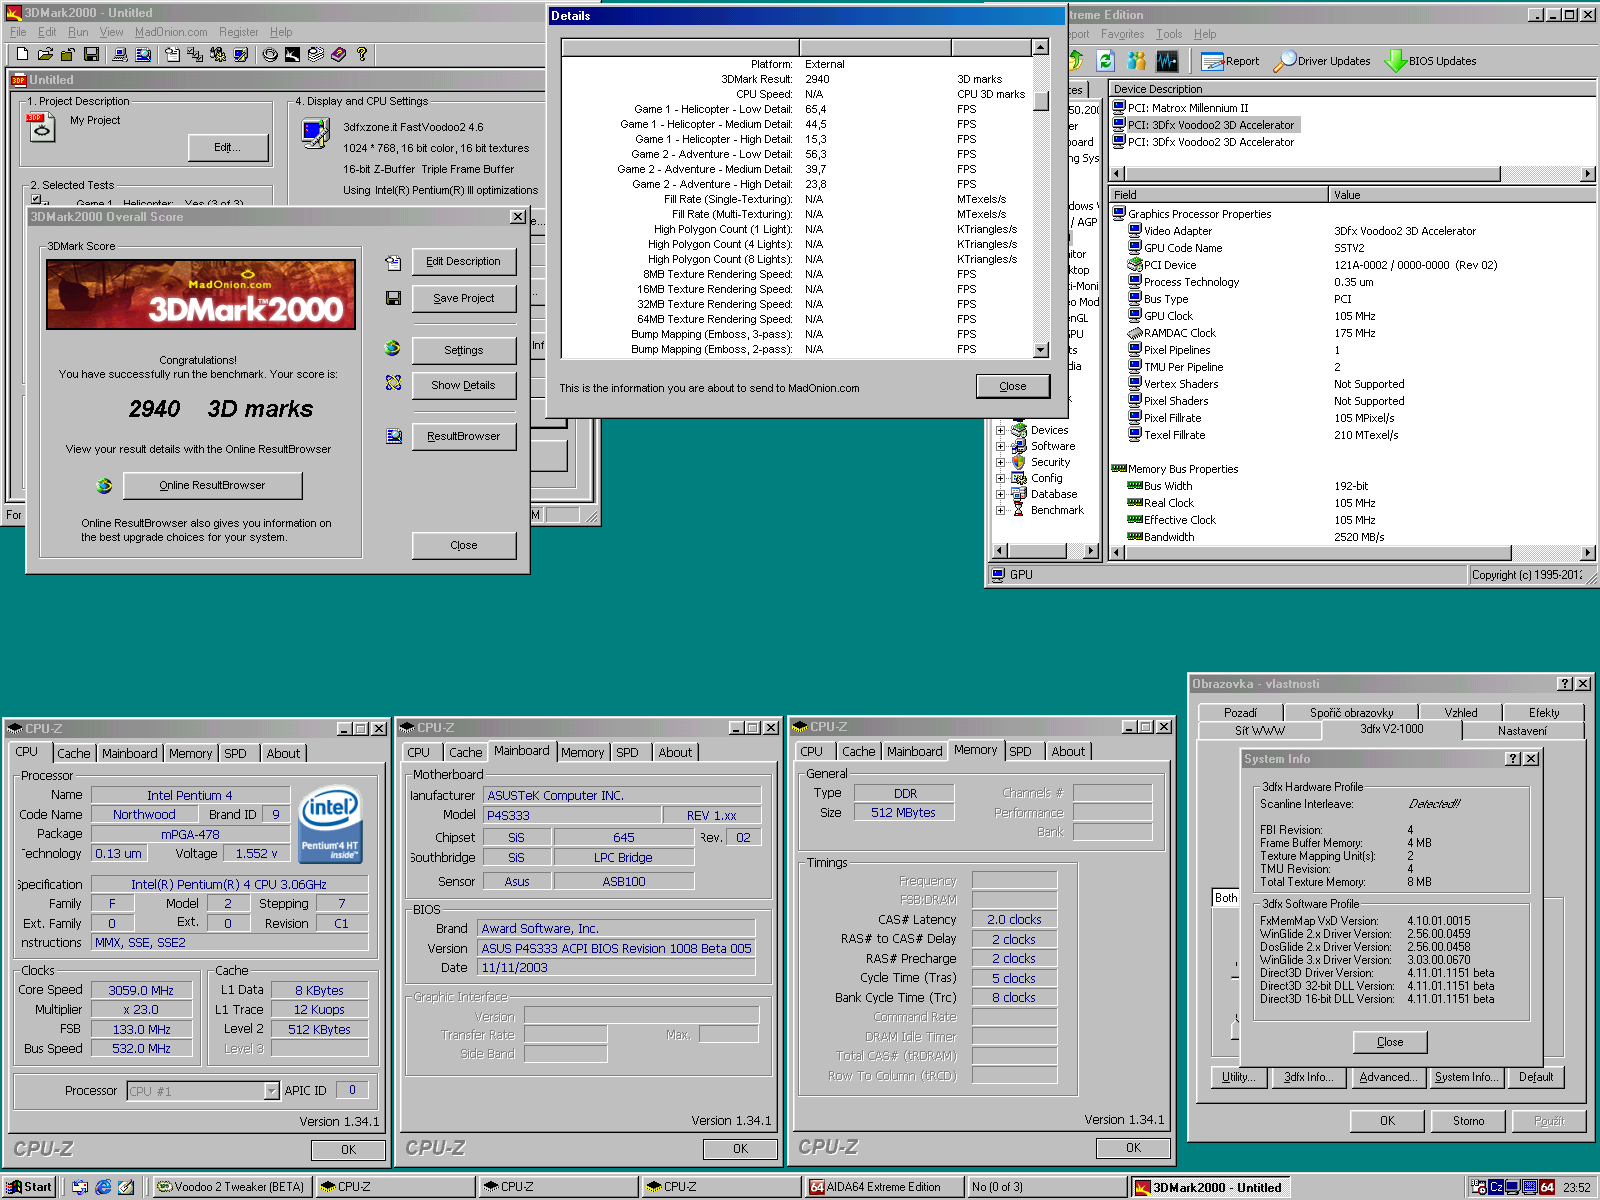Image resolution: width=1600 pixels, height=1200 pixels.
Task: Click the Save Project button
Action: [x=464, y=299]
